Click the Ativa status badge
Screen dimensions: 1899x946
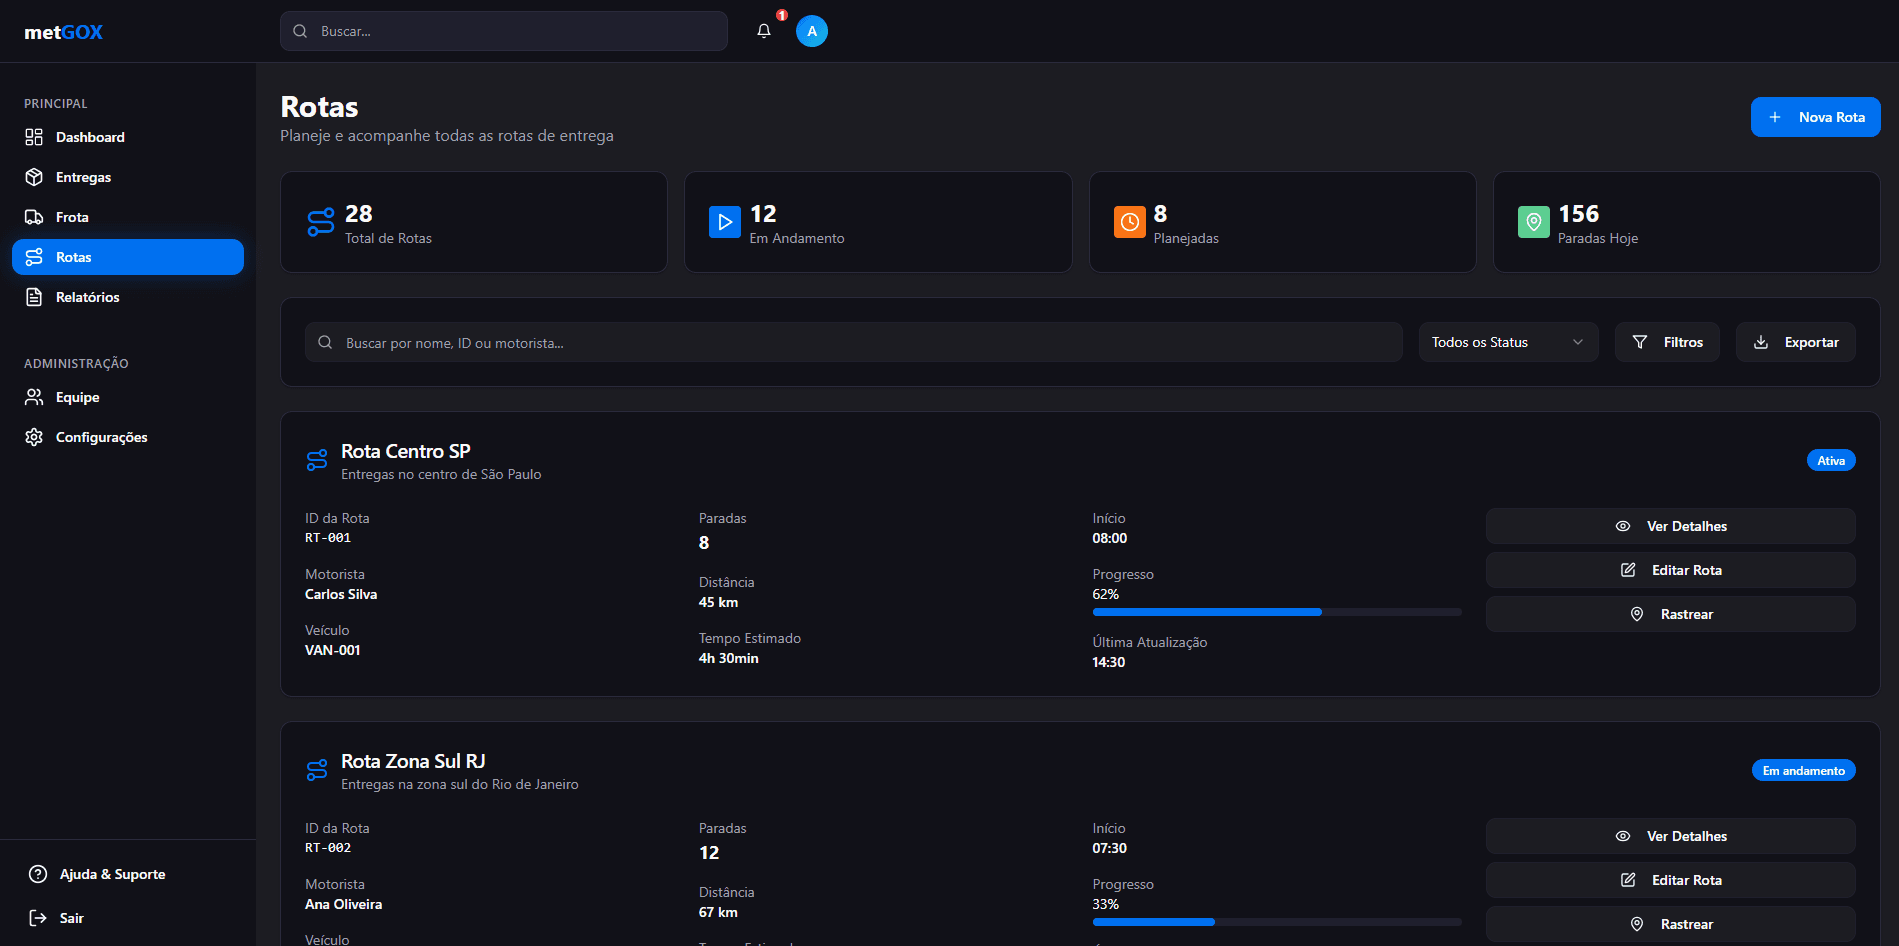tap(1831, 460)
